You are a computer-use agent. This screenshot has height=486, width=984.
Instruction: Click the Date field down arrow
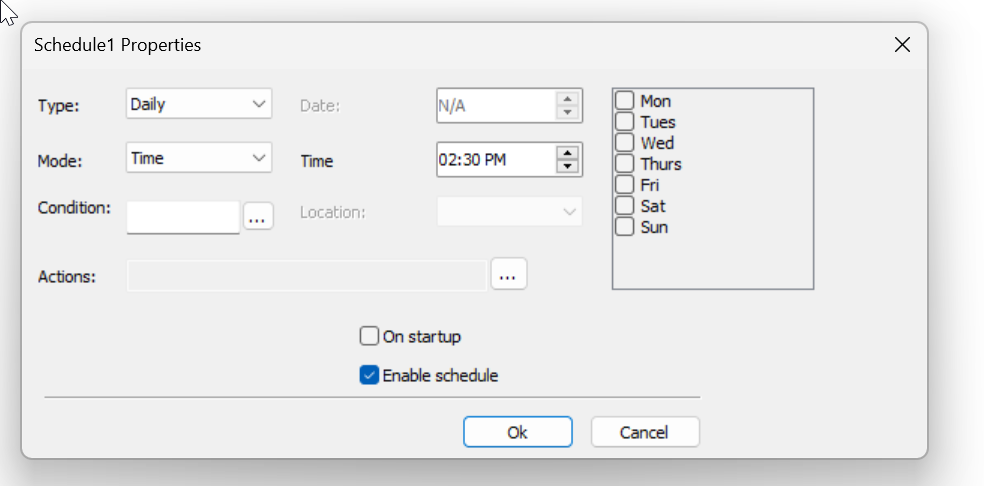coord(567,112)
